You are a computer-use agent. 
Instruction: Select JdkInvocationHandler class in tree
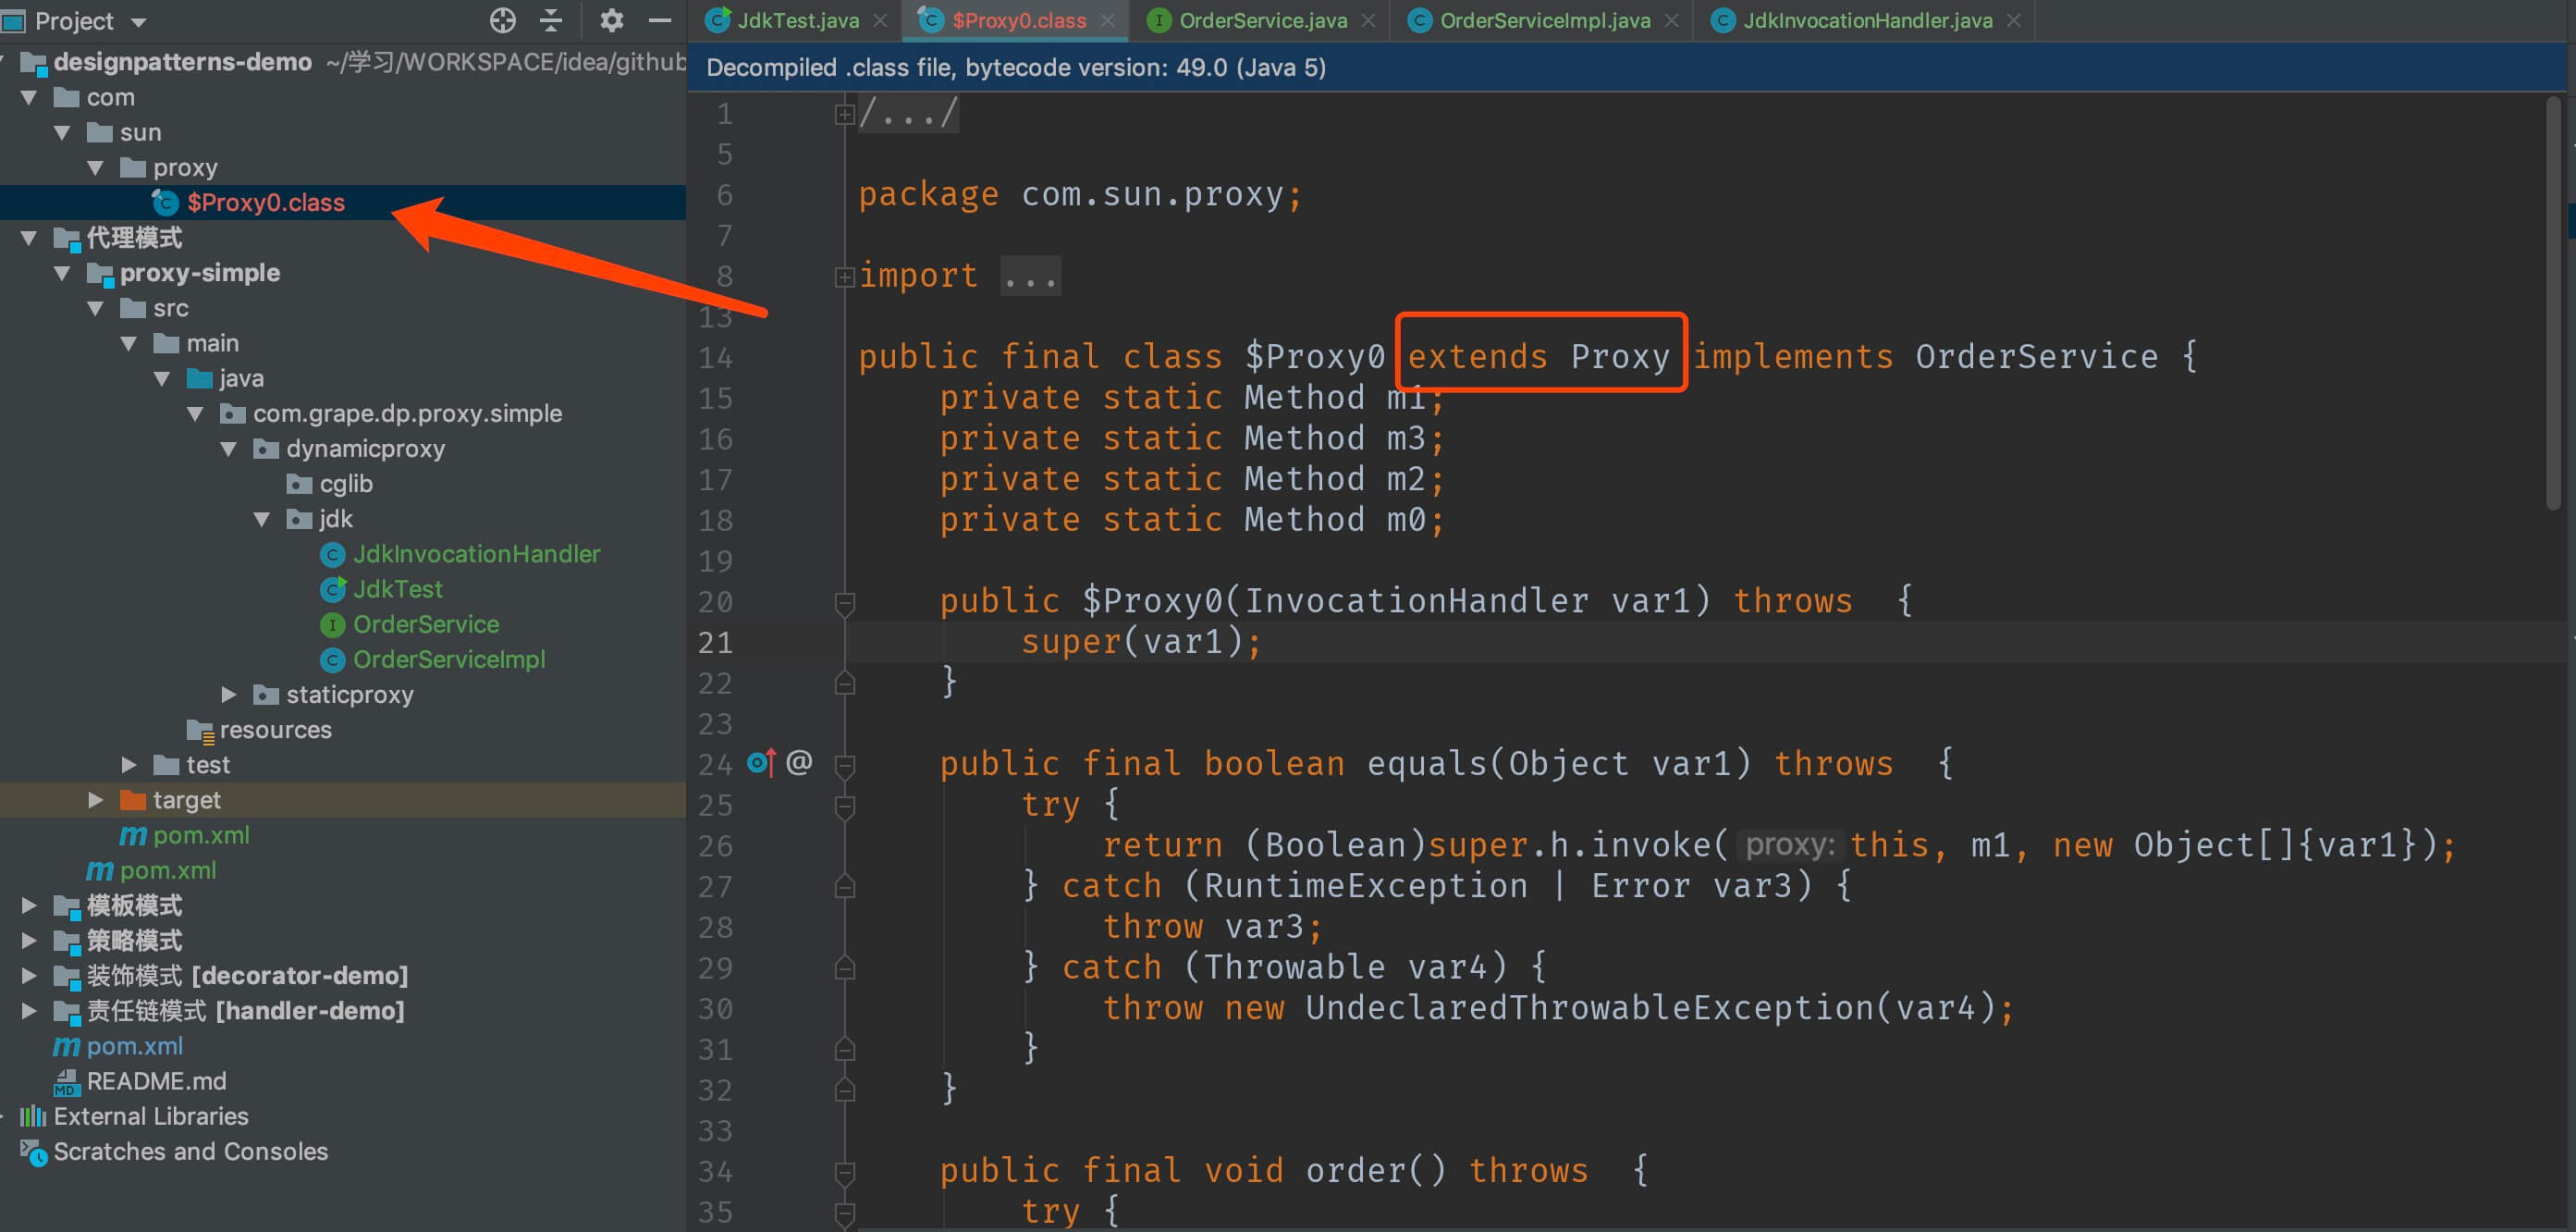point(476,554)
